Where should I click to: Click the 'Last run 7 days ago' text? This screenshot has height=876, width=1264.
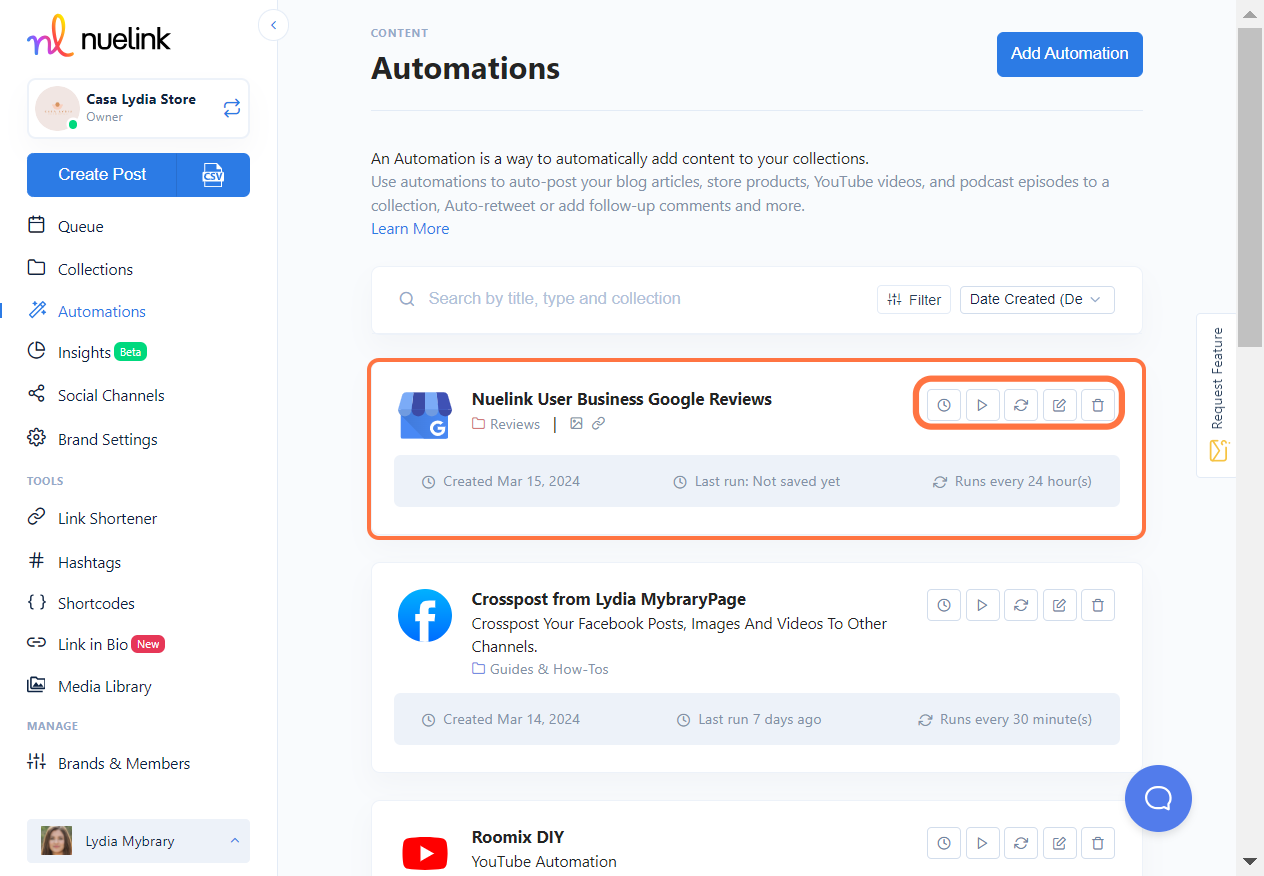coord(760,719)
